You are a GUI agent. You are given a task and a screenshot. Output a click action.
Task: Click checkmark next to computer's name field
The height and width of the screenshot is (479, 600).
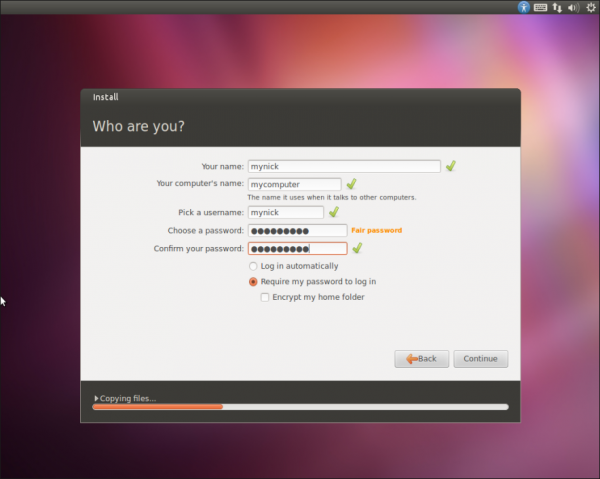351,184
